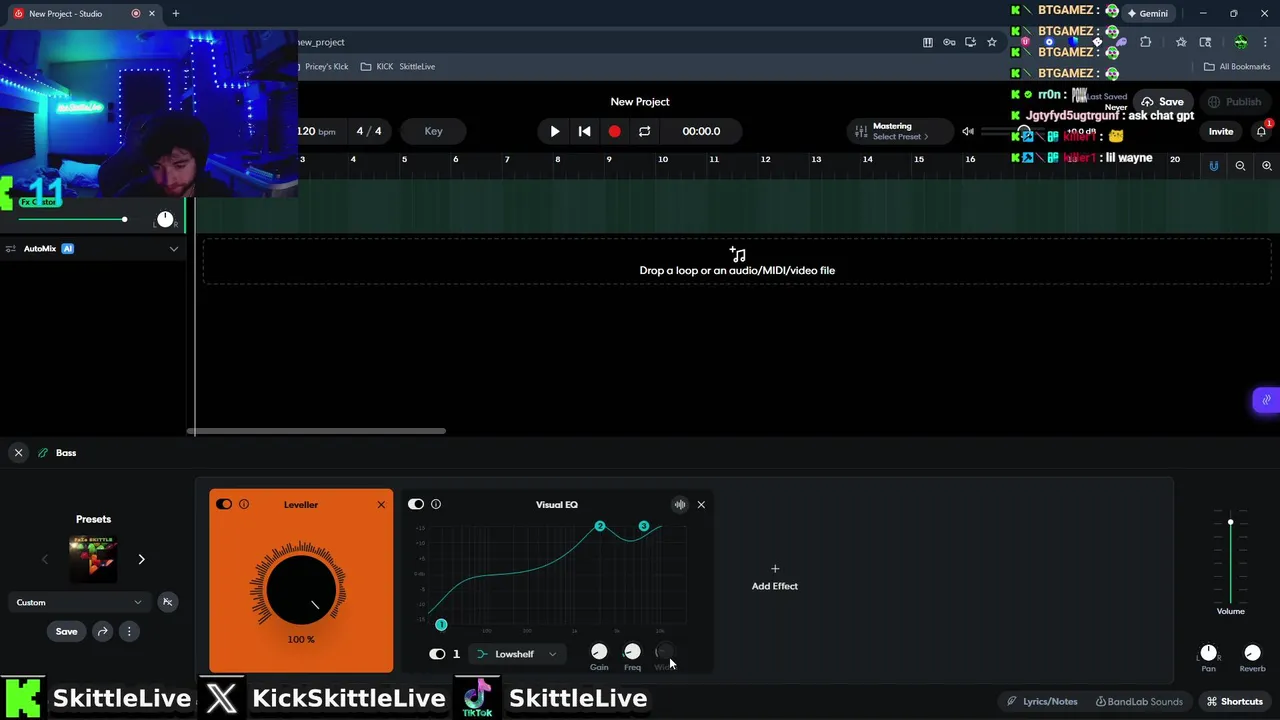1280x720 pixels.
Task: Open the KICK SkittleLive bookmark
Action: (398, 67)
